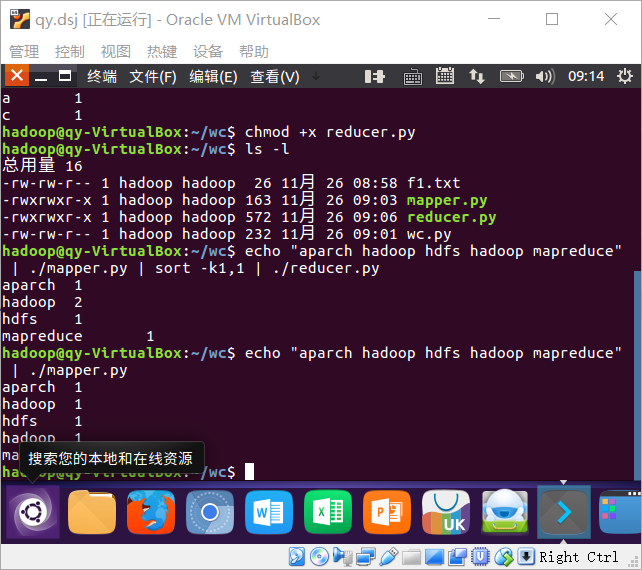Screen dimensions: 642x570
Task: Open the keyboard layout indicator
Action: click(413, 77)
